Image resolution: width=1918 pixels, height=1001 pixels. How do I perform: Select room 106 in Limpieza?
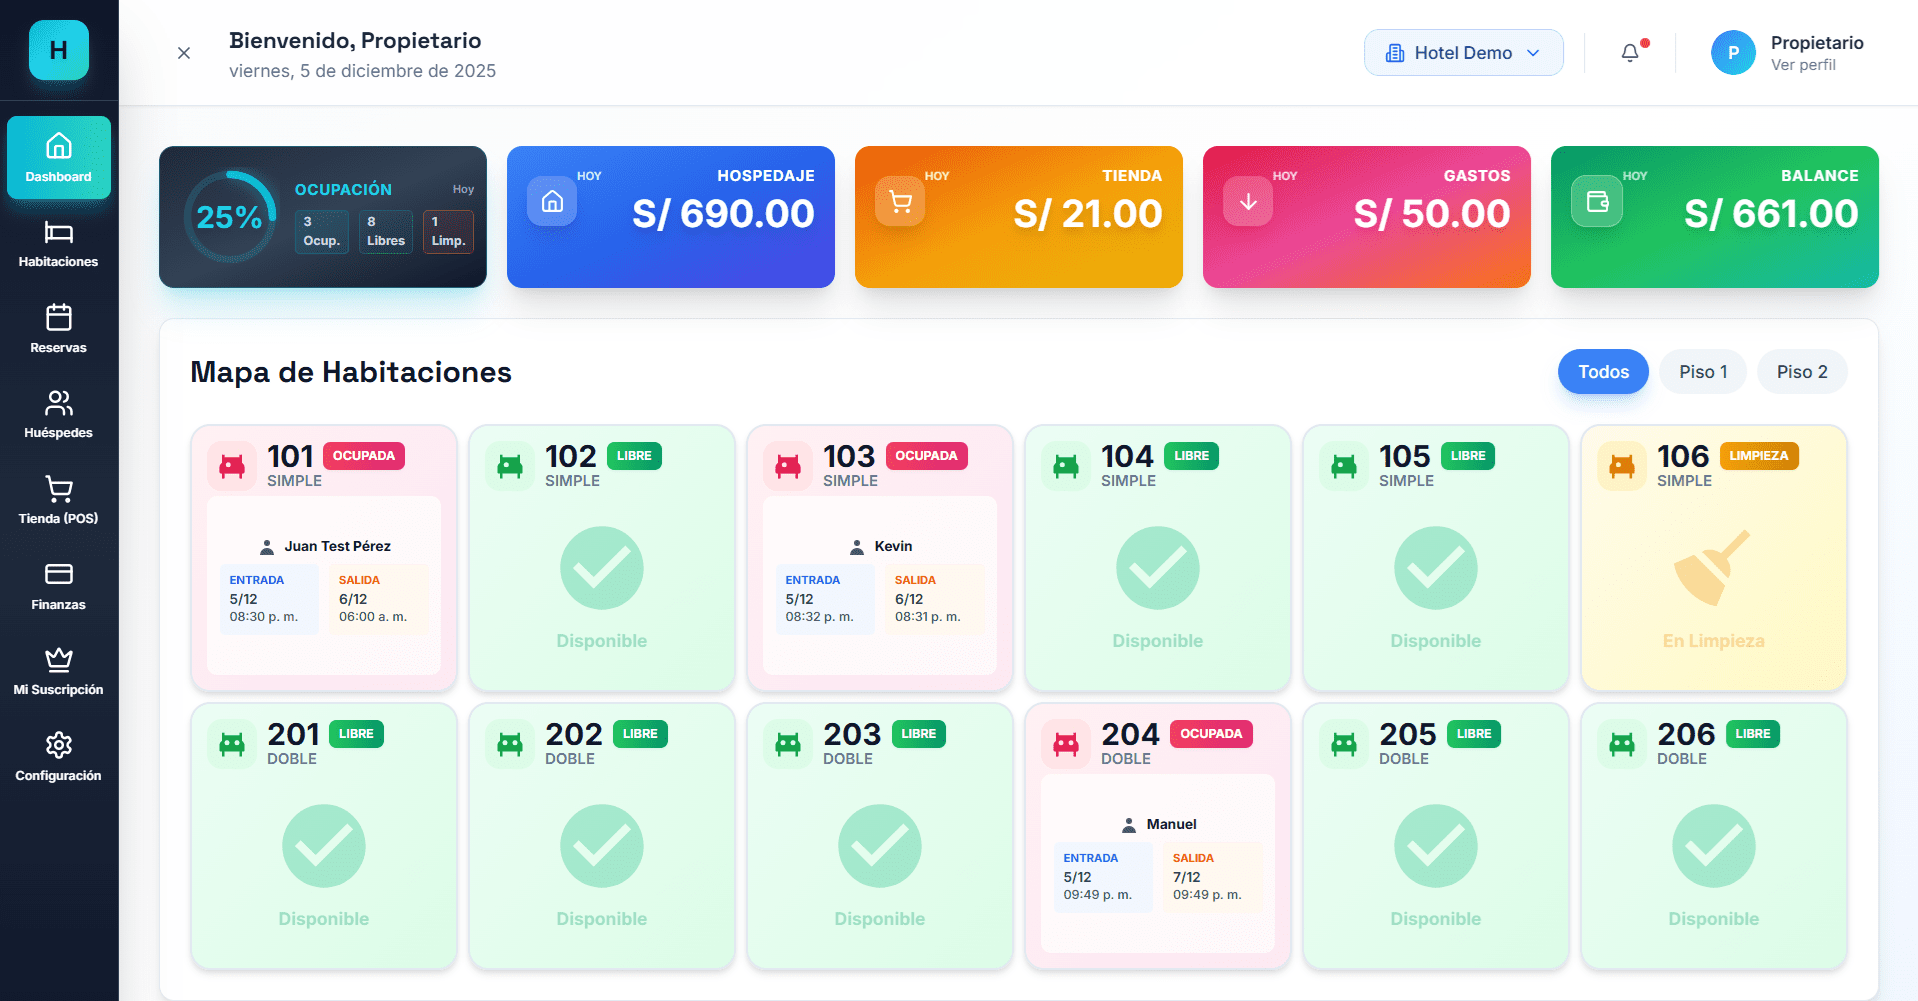pos(1713,558)
